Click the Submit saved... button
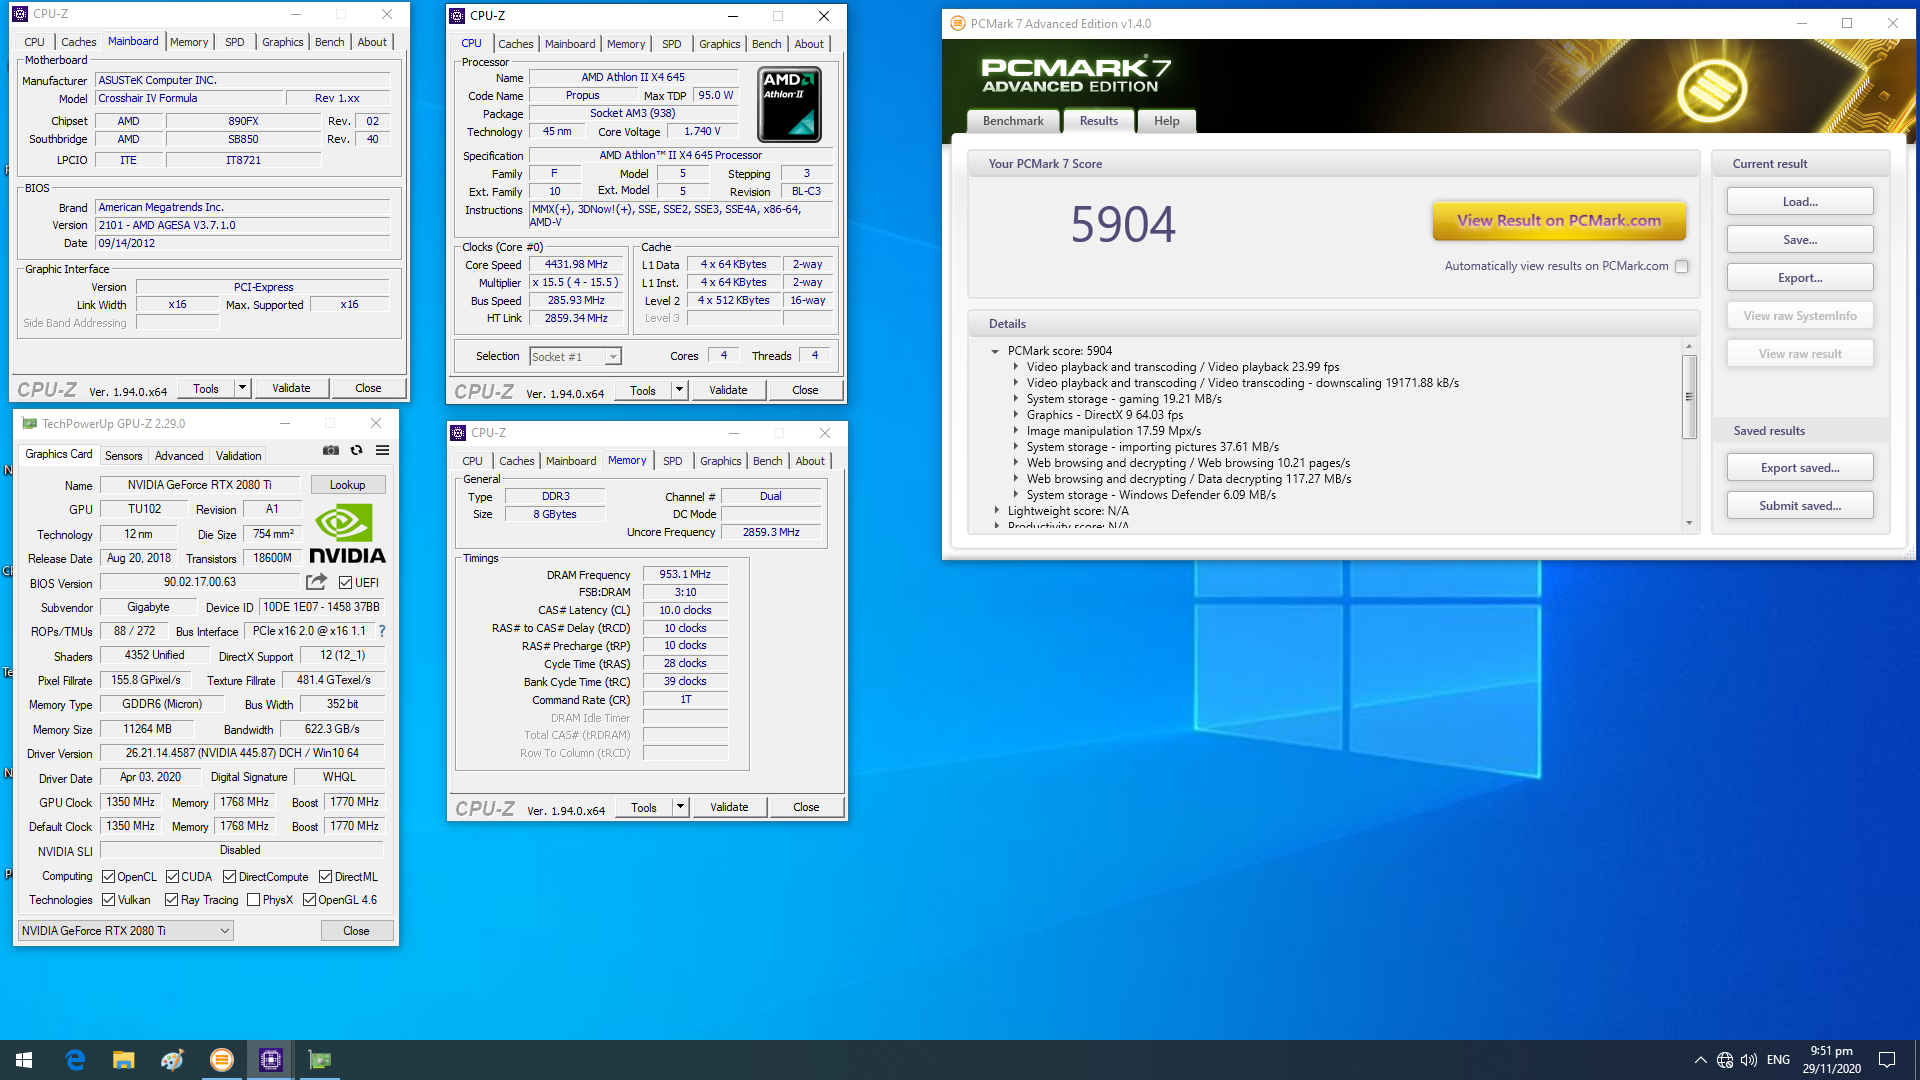Viewport: 1920px width, 1080px height. 1800,506
